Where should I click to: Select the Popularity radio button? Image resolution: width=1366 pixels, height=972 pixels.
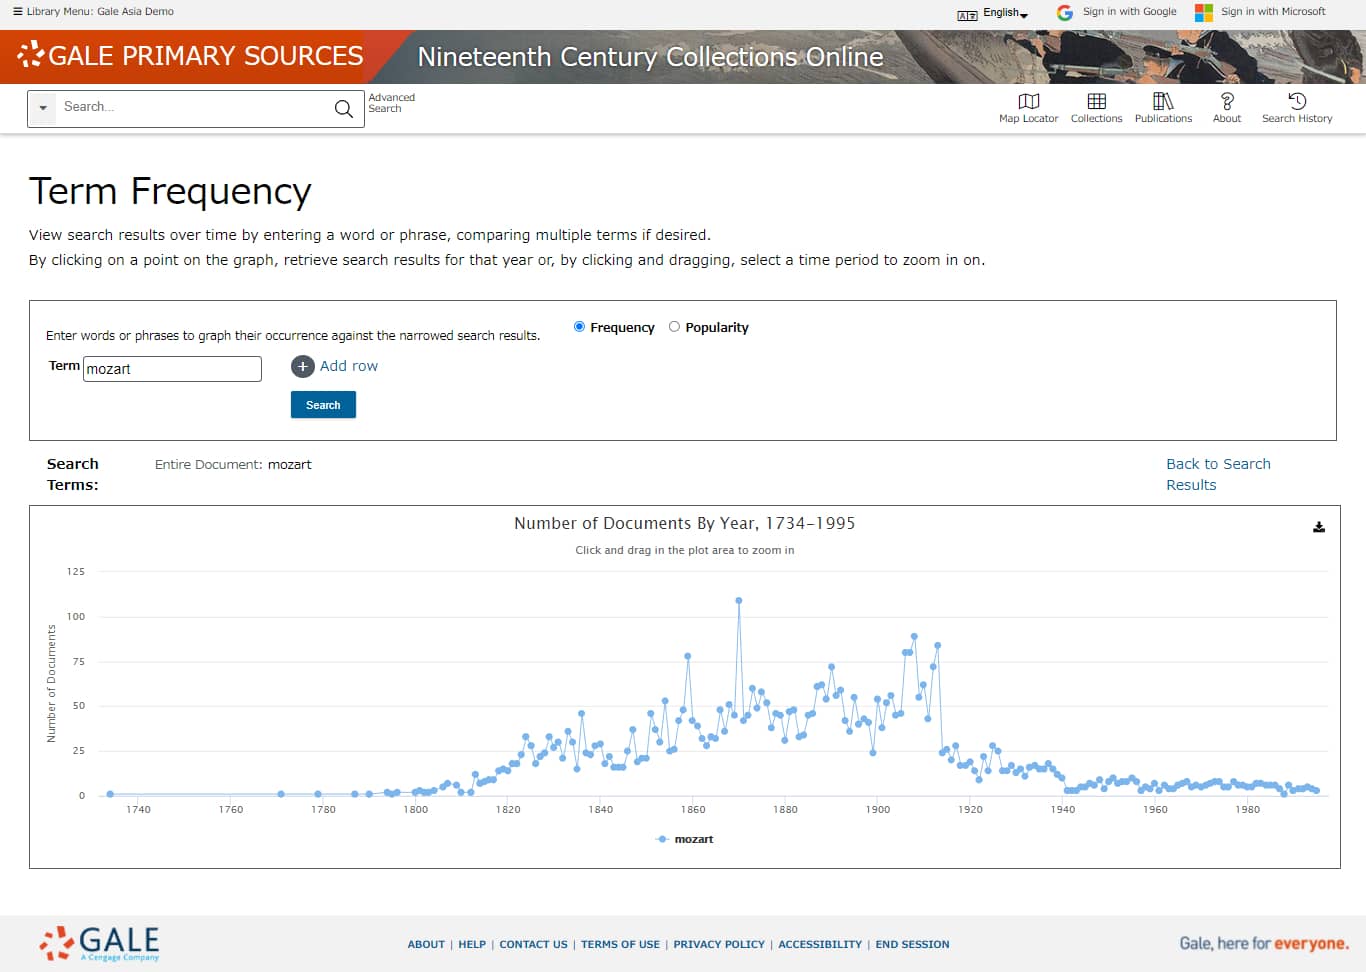tap(674, 326)
